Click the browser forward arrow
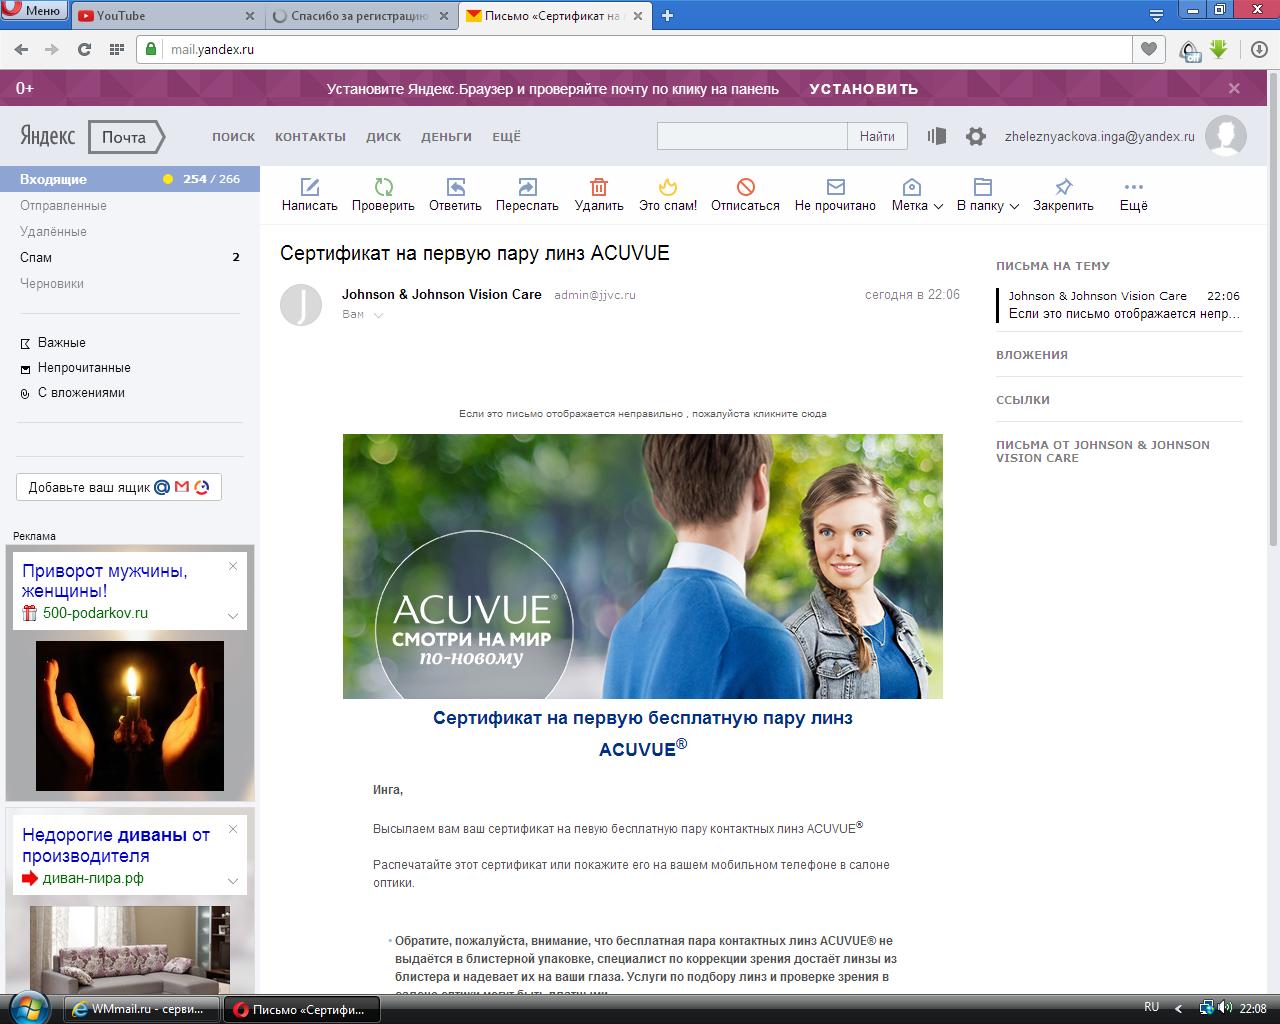The image size is (1280, 1024). (52, 49)
